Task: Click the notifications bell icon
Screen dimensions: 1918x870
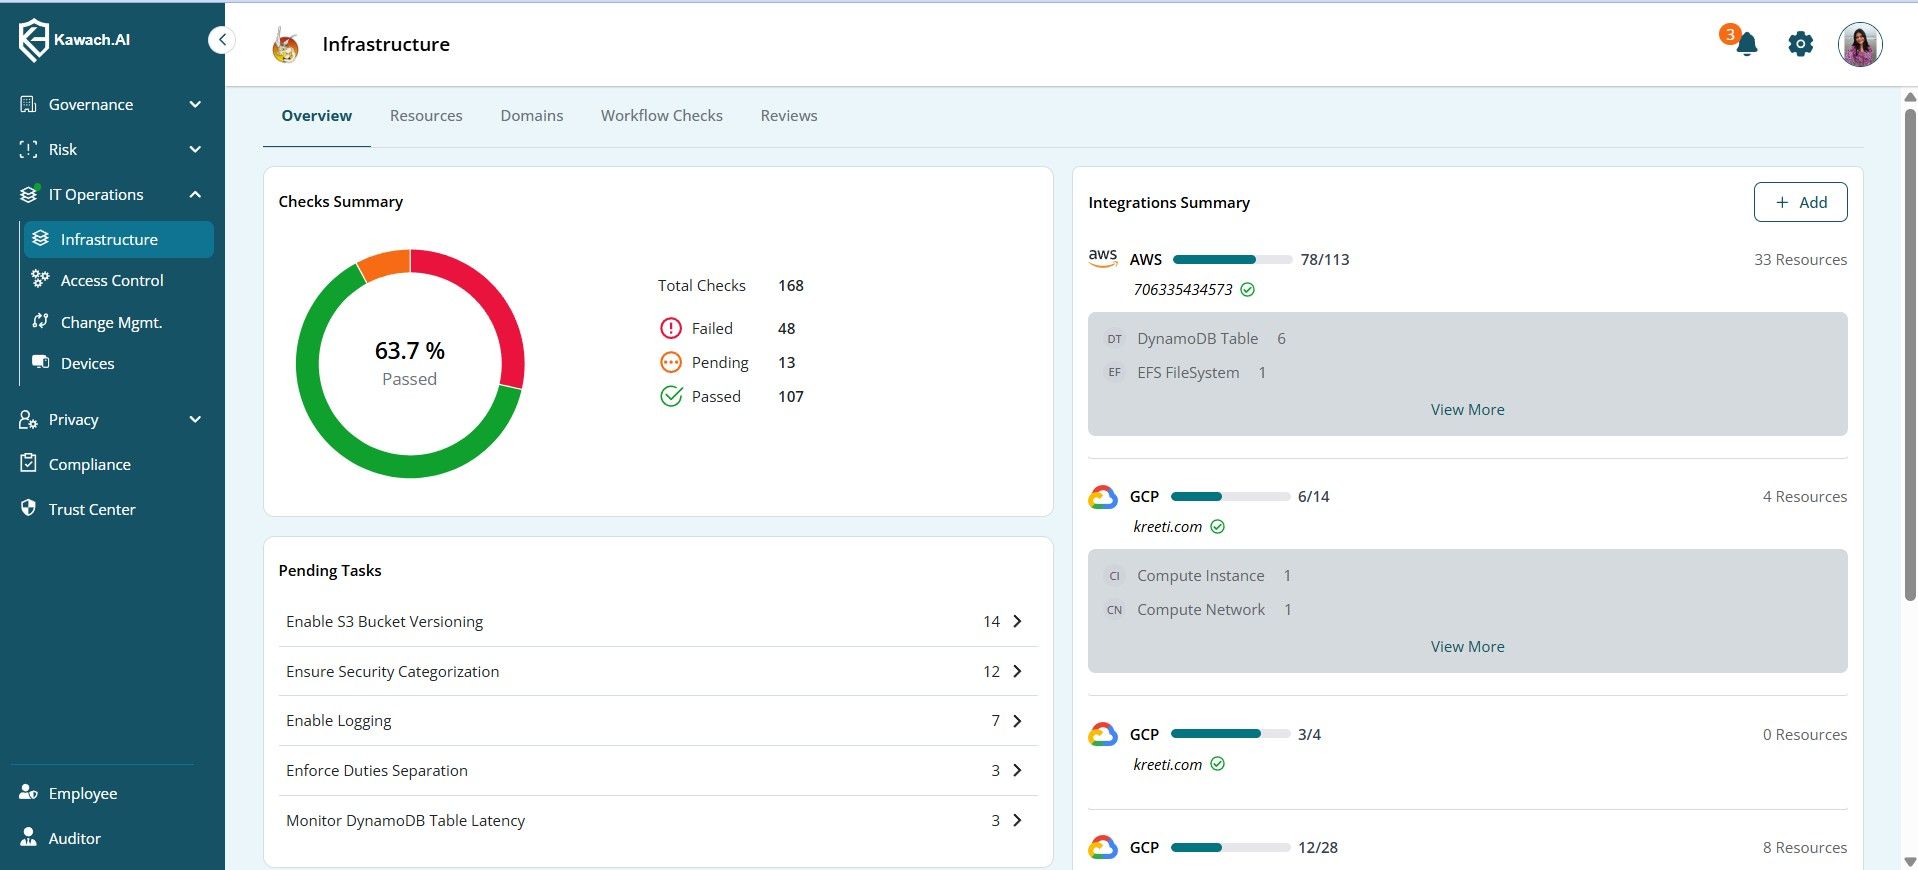Action: [1746, 44]
